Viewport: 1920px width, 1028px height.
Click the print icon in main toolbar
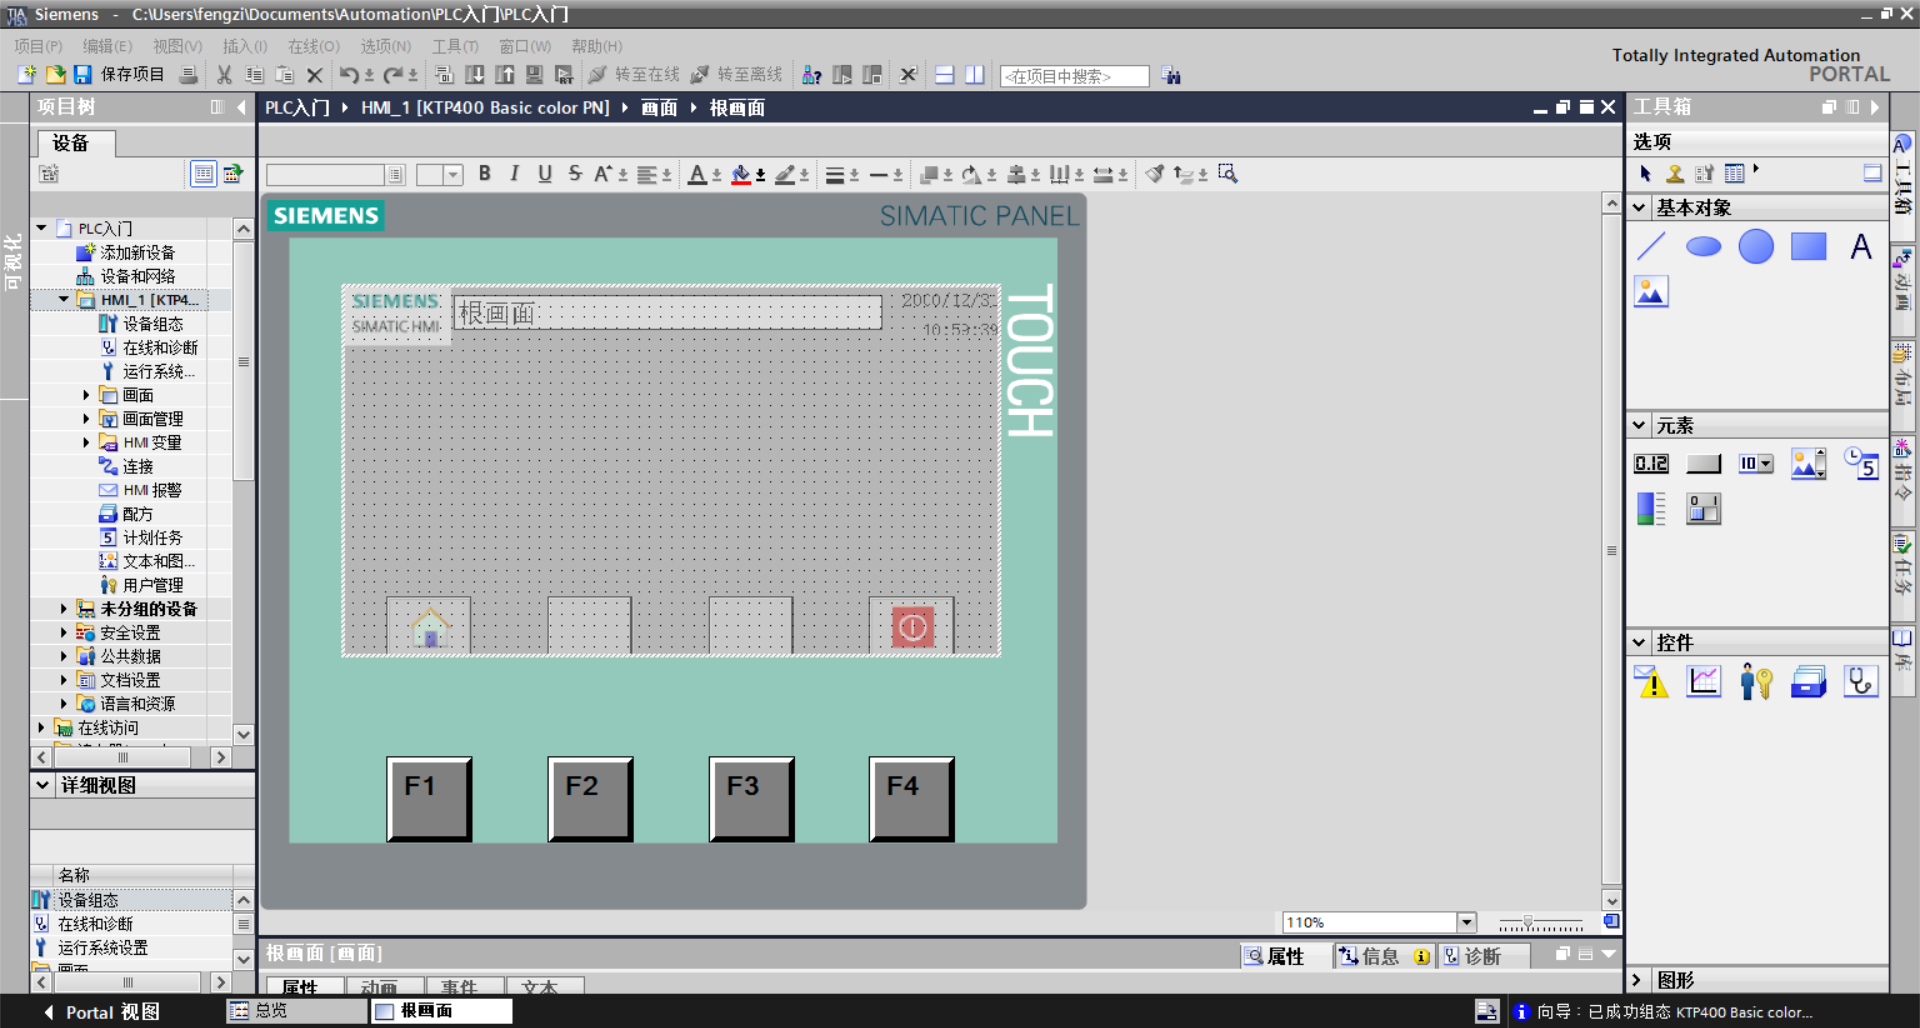pos(188,74)
